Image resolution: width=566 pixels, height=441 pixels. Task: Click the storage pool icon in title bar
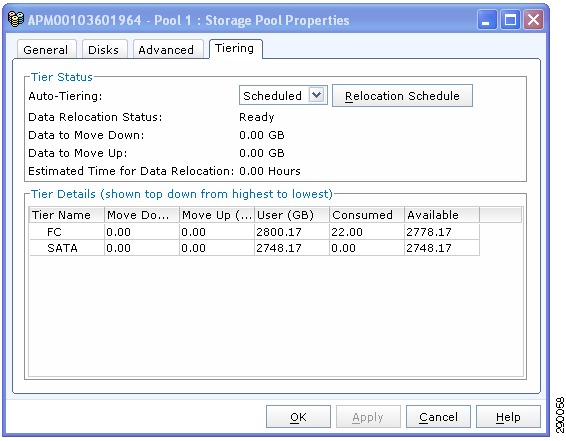coord(16,19)
